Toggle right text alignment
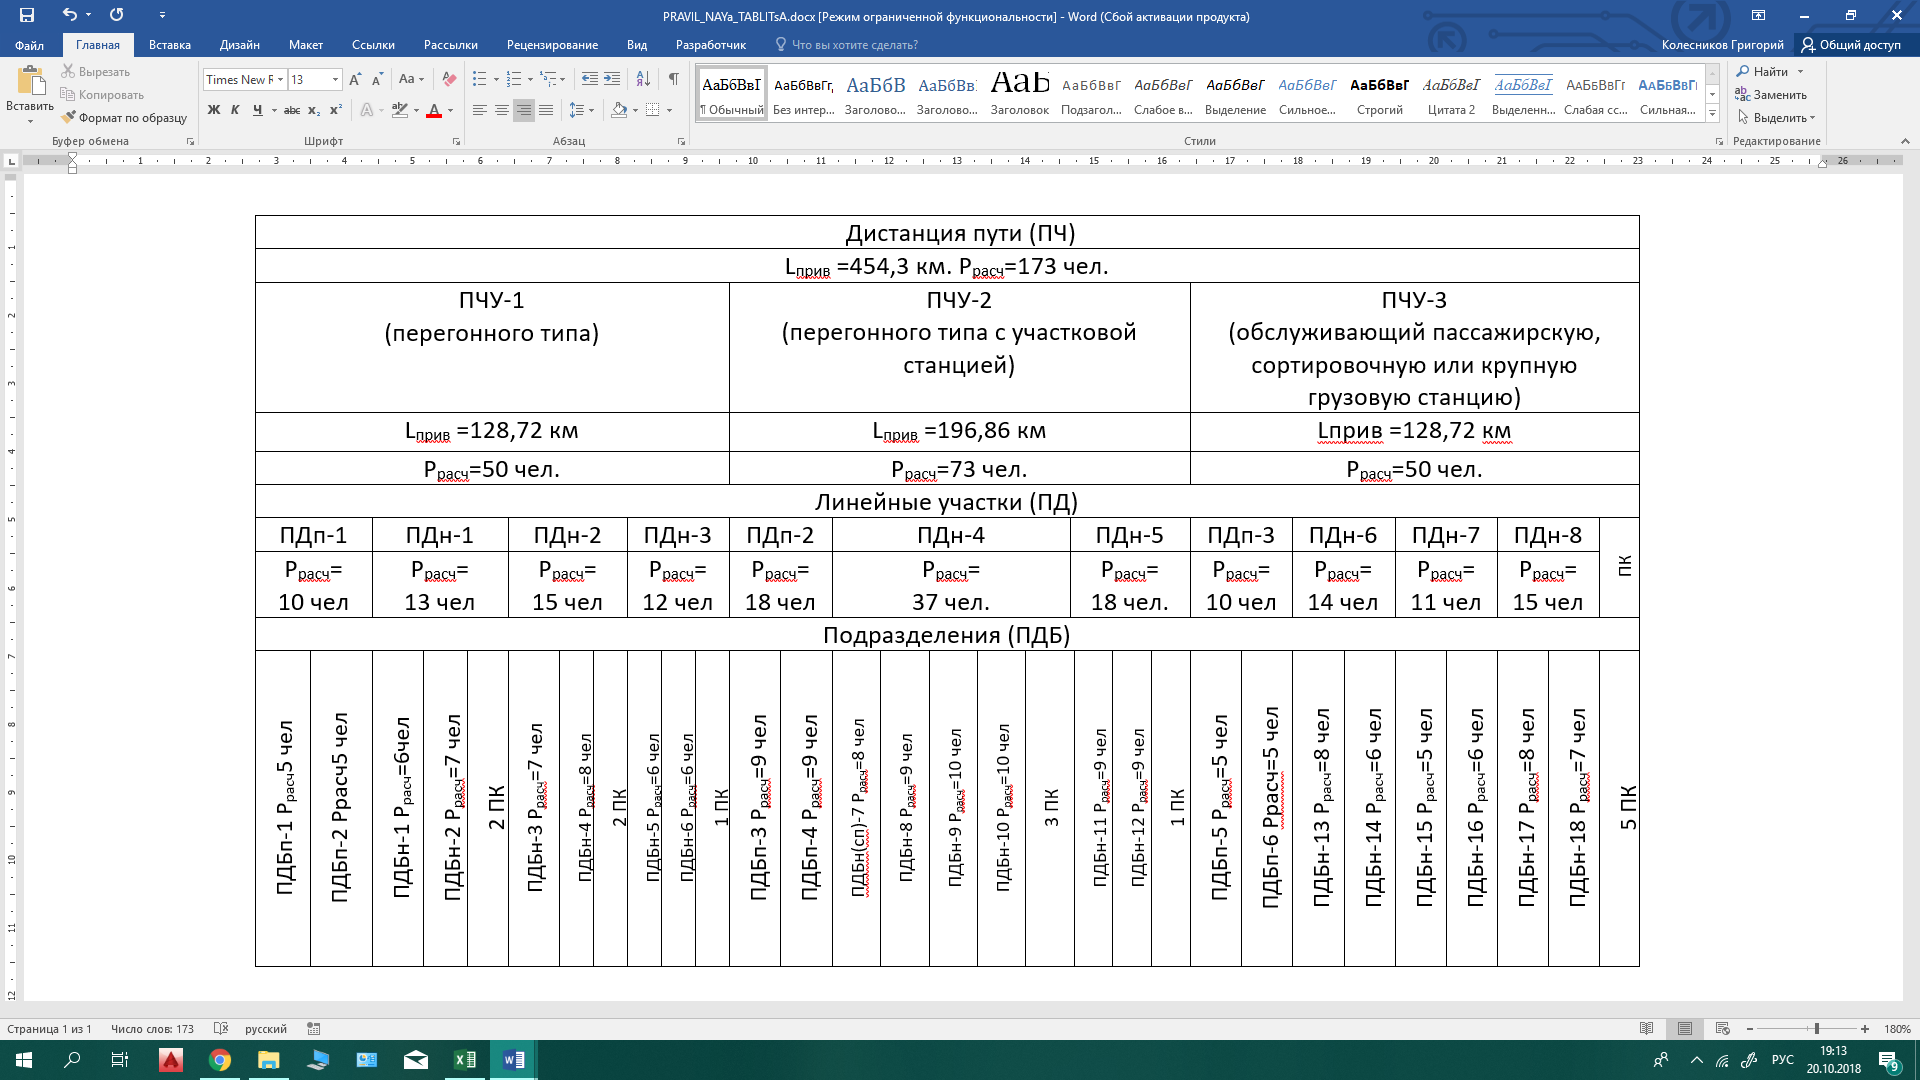The height and width of the screenshot is (1080, 1920). click(524, 110)
